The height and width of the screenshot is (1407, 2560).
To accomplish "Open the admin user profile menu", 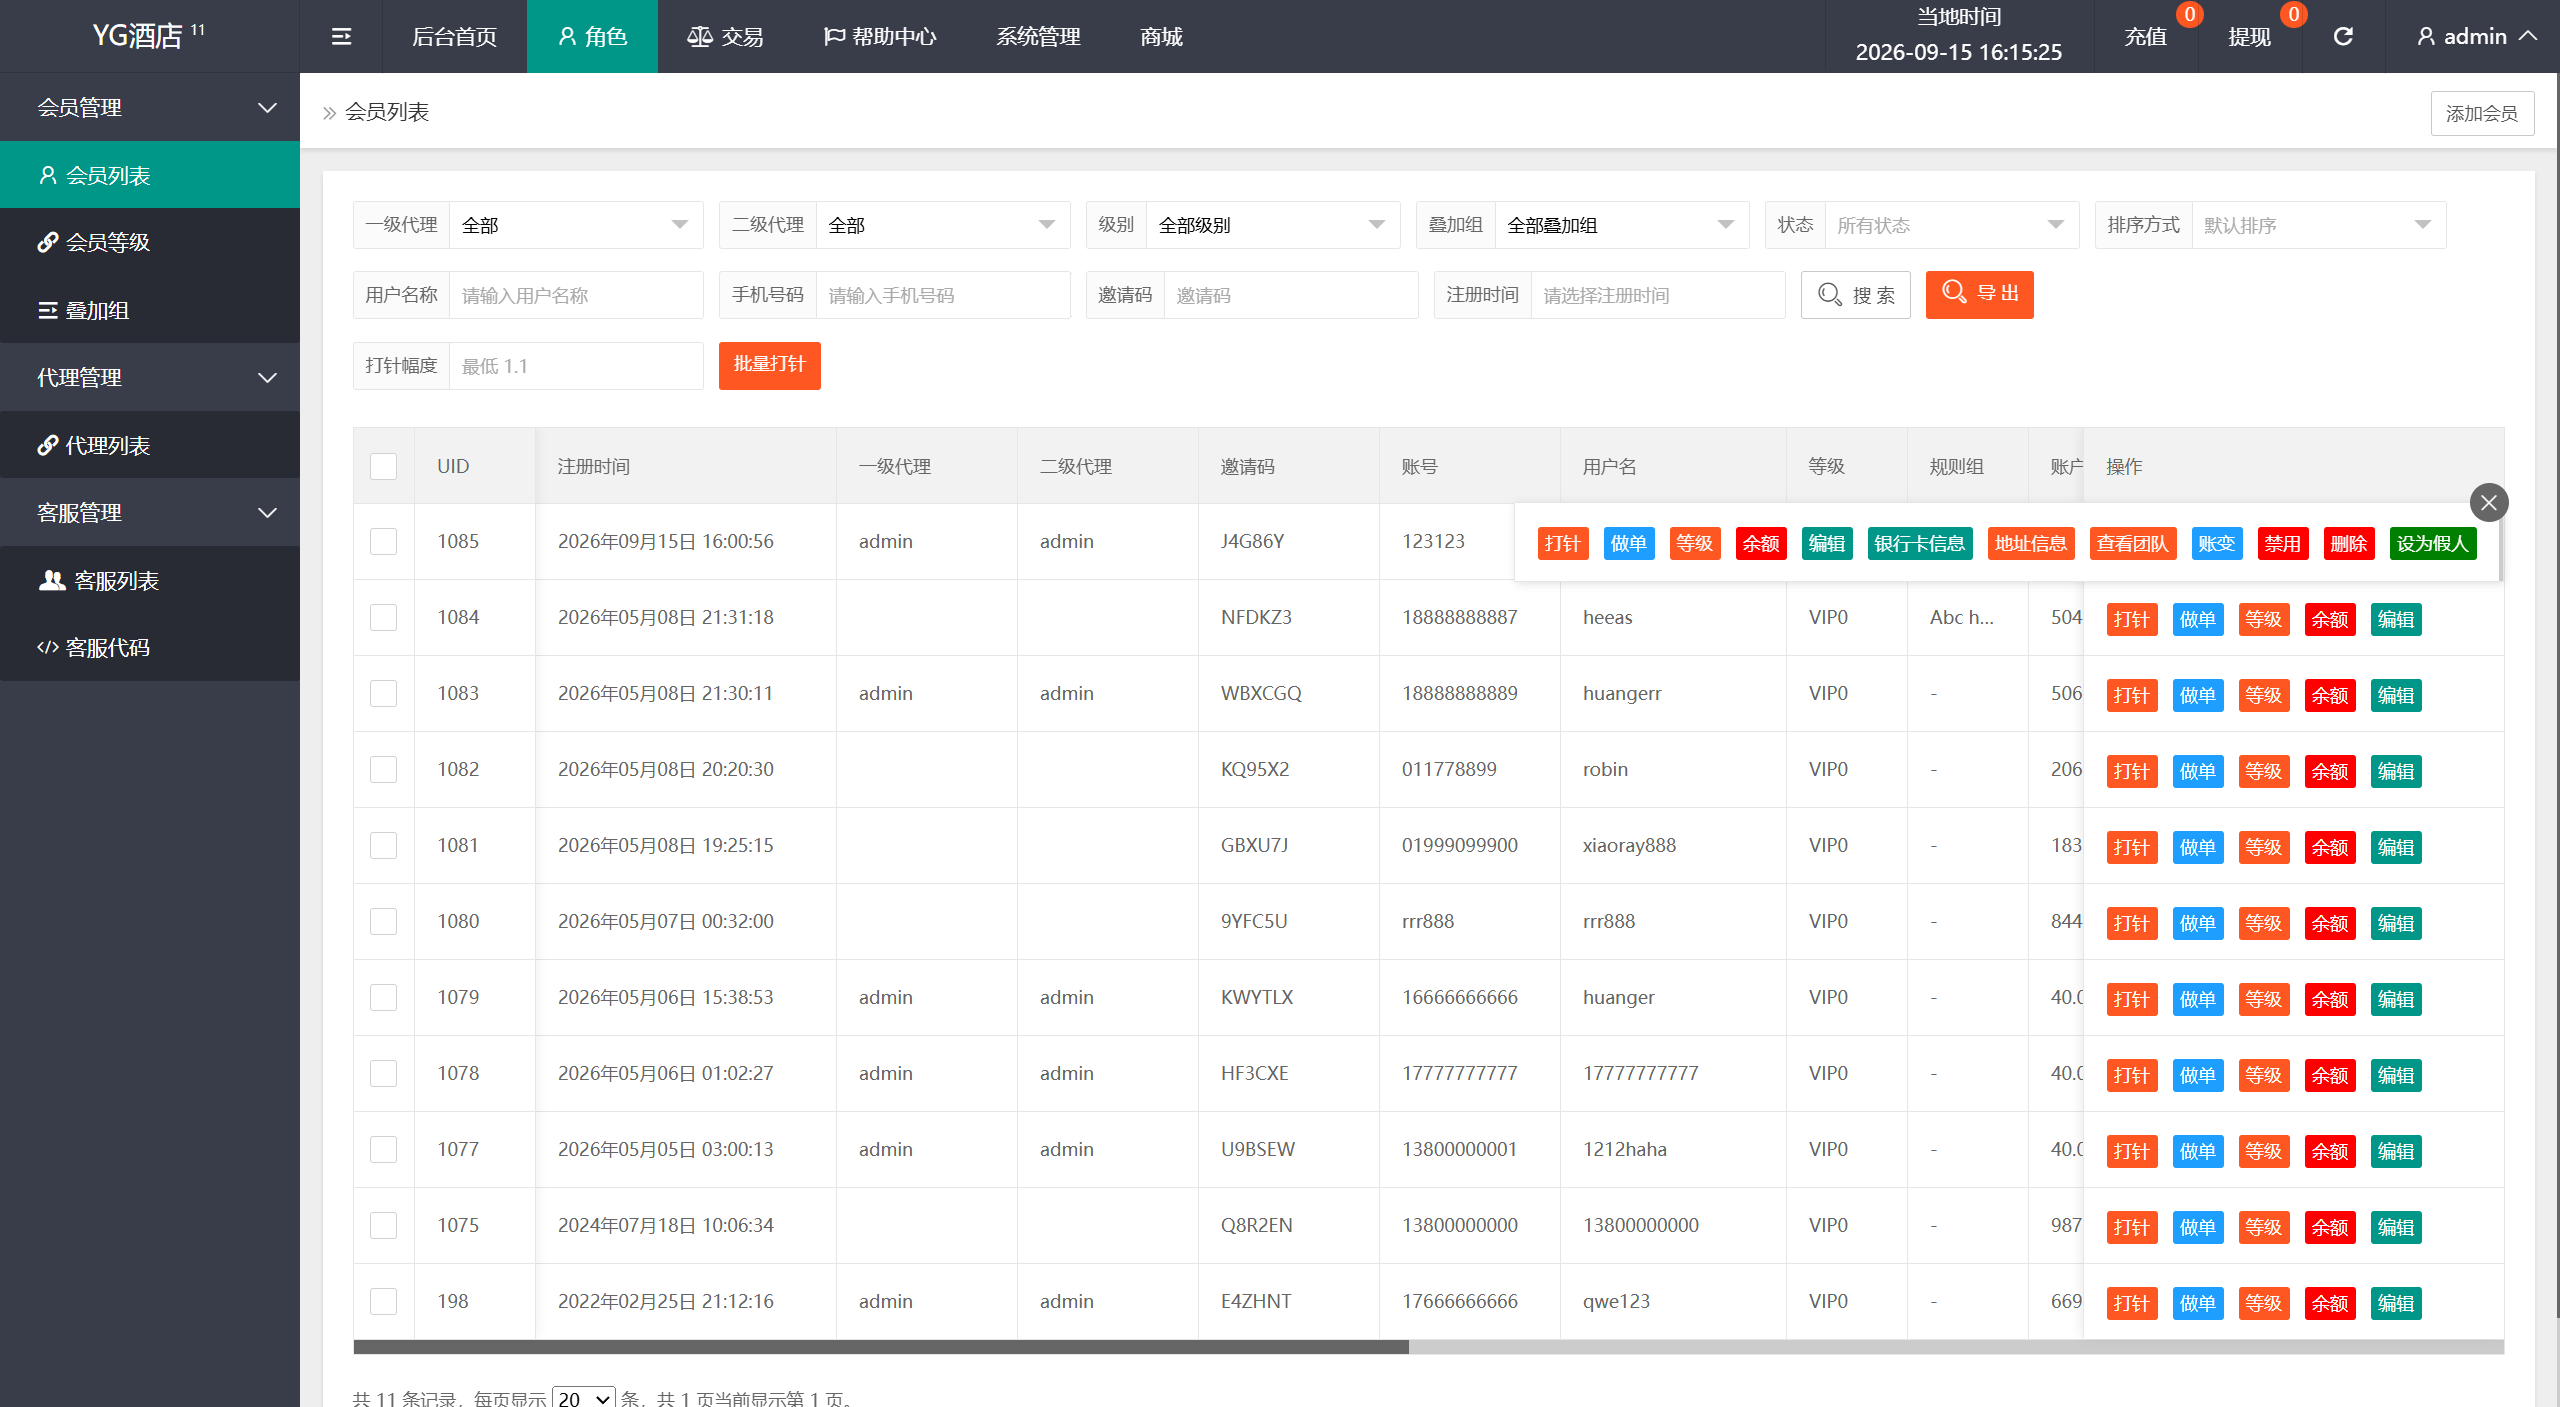I will [2475, 37].
